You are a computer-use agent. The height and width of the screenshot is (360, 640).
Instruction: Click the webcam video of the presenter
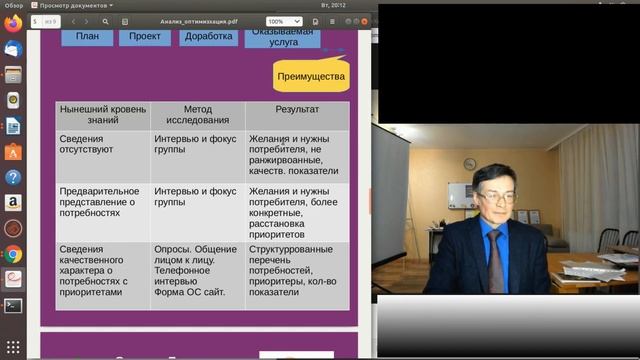[x=505, y=209]
